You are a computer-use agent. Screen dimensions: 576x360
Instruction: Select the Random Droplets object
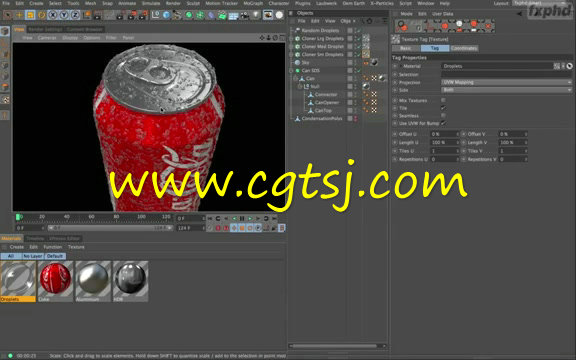click(320, 30)
